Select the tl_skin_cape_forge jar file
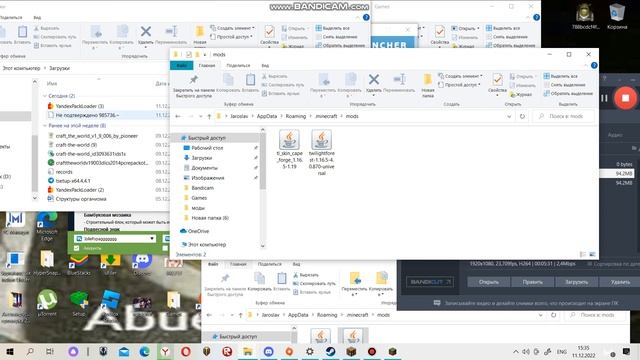 (x=289, y=149)
